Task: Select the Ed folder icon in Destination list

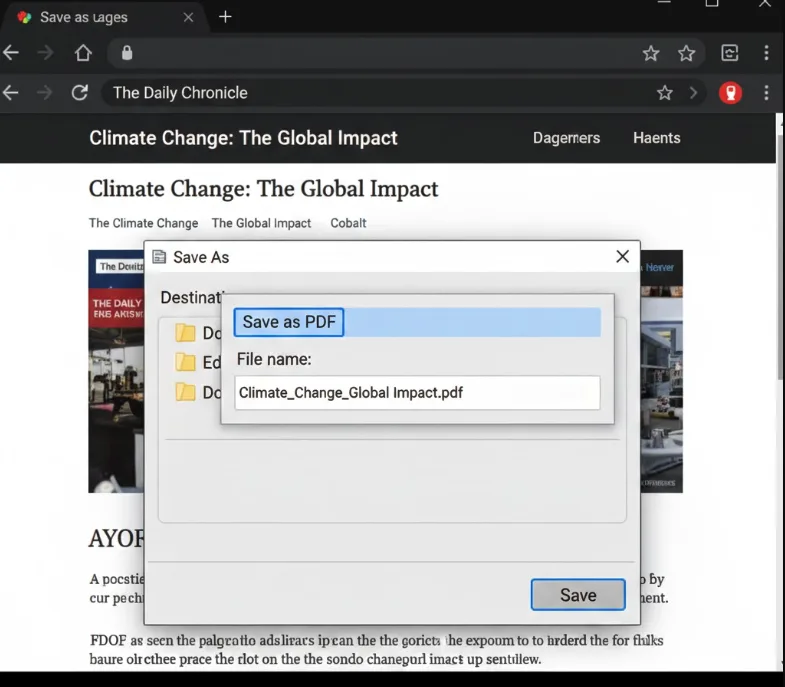Action: coord(185,362)
